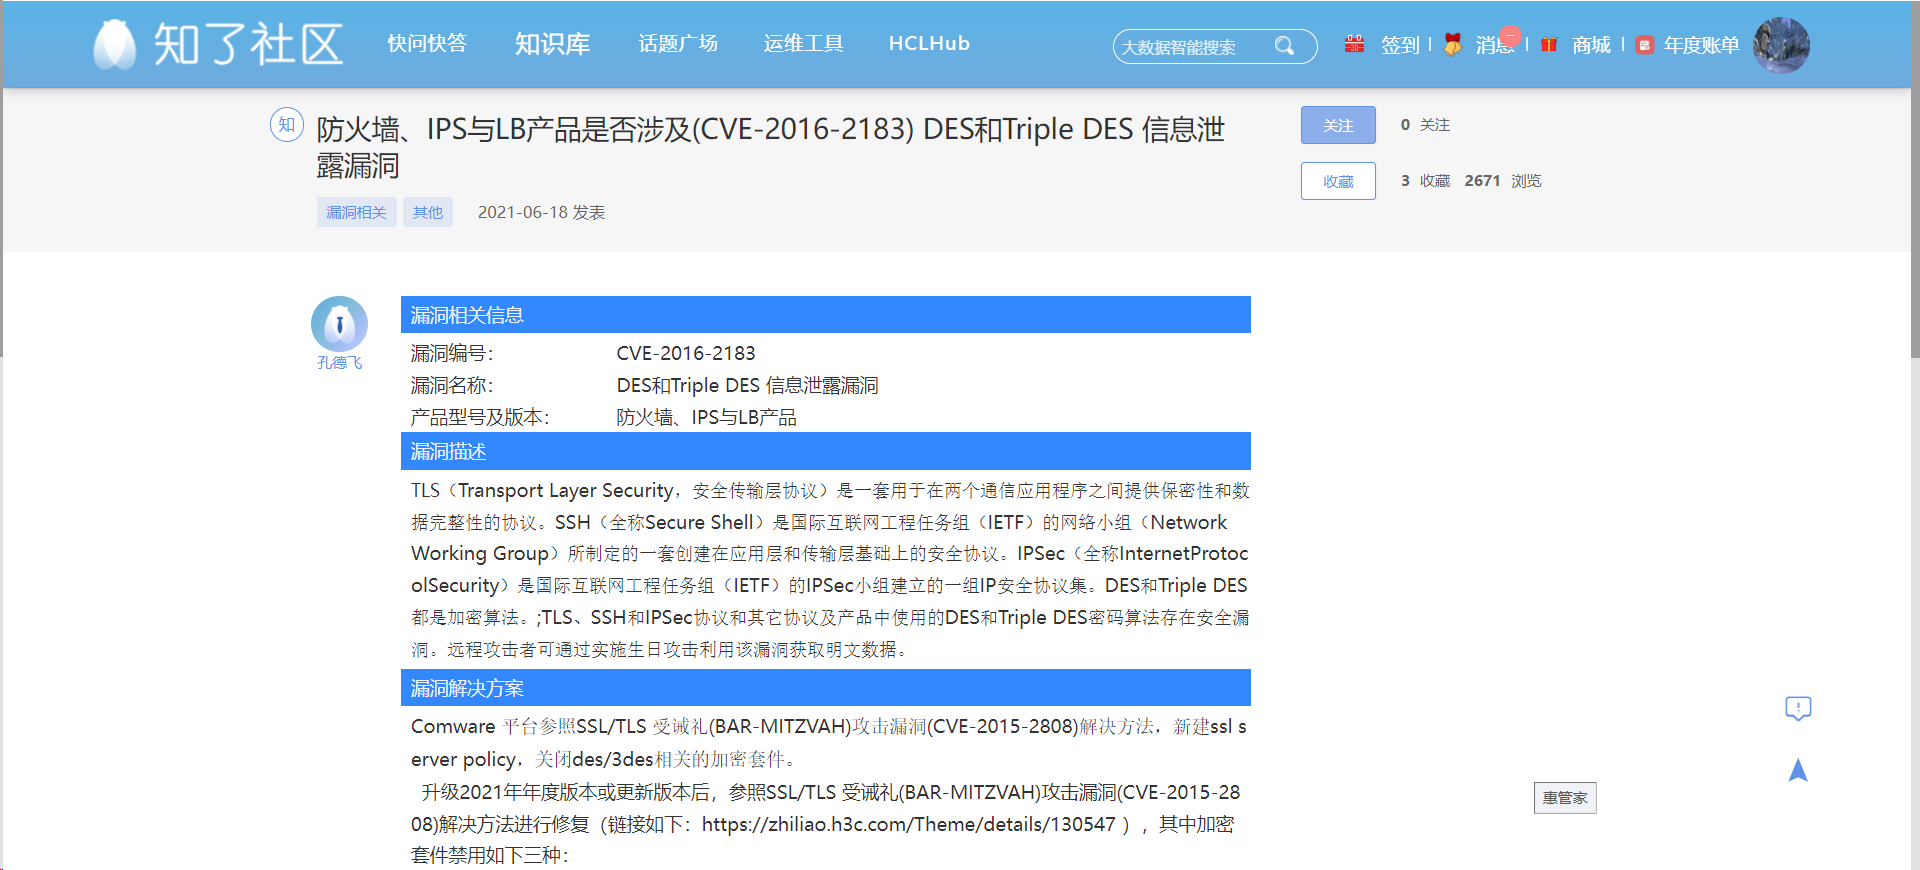Click the magnifier search icon
The height and width of the screenshot is (870, 1920).
tap(1285, 46)
